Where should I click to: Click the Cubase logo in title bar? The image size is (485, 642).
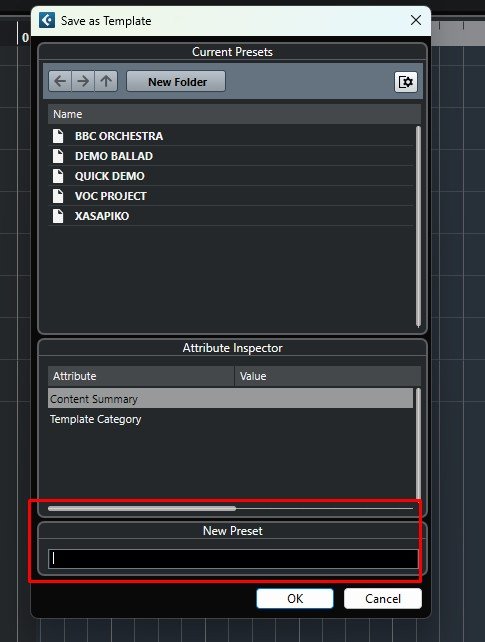tap(47, 20)
